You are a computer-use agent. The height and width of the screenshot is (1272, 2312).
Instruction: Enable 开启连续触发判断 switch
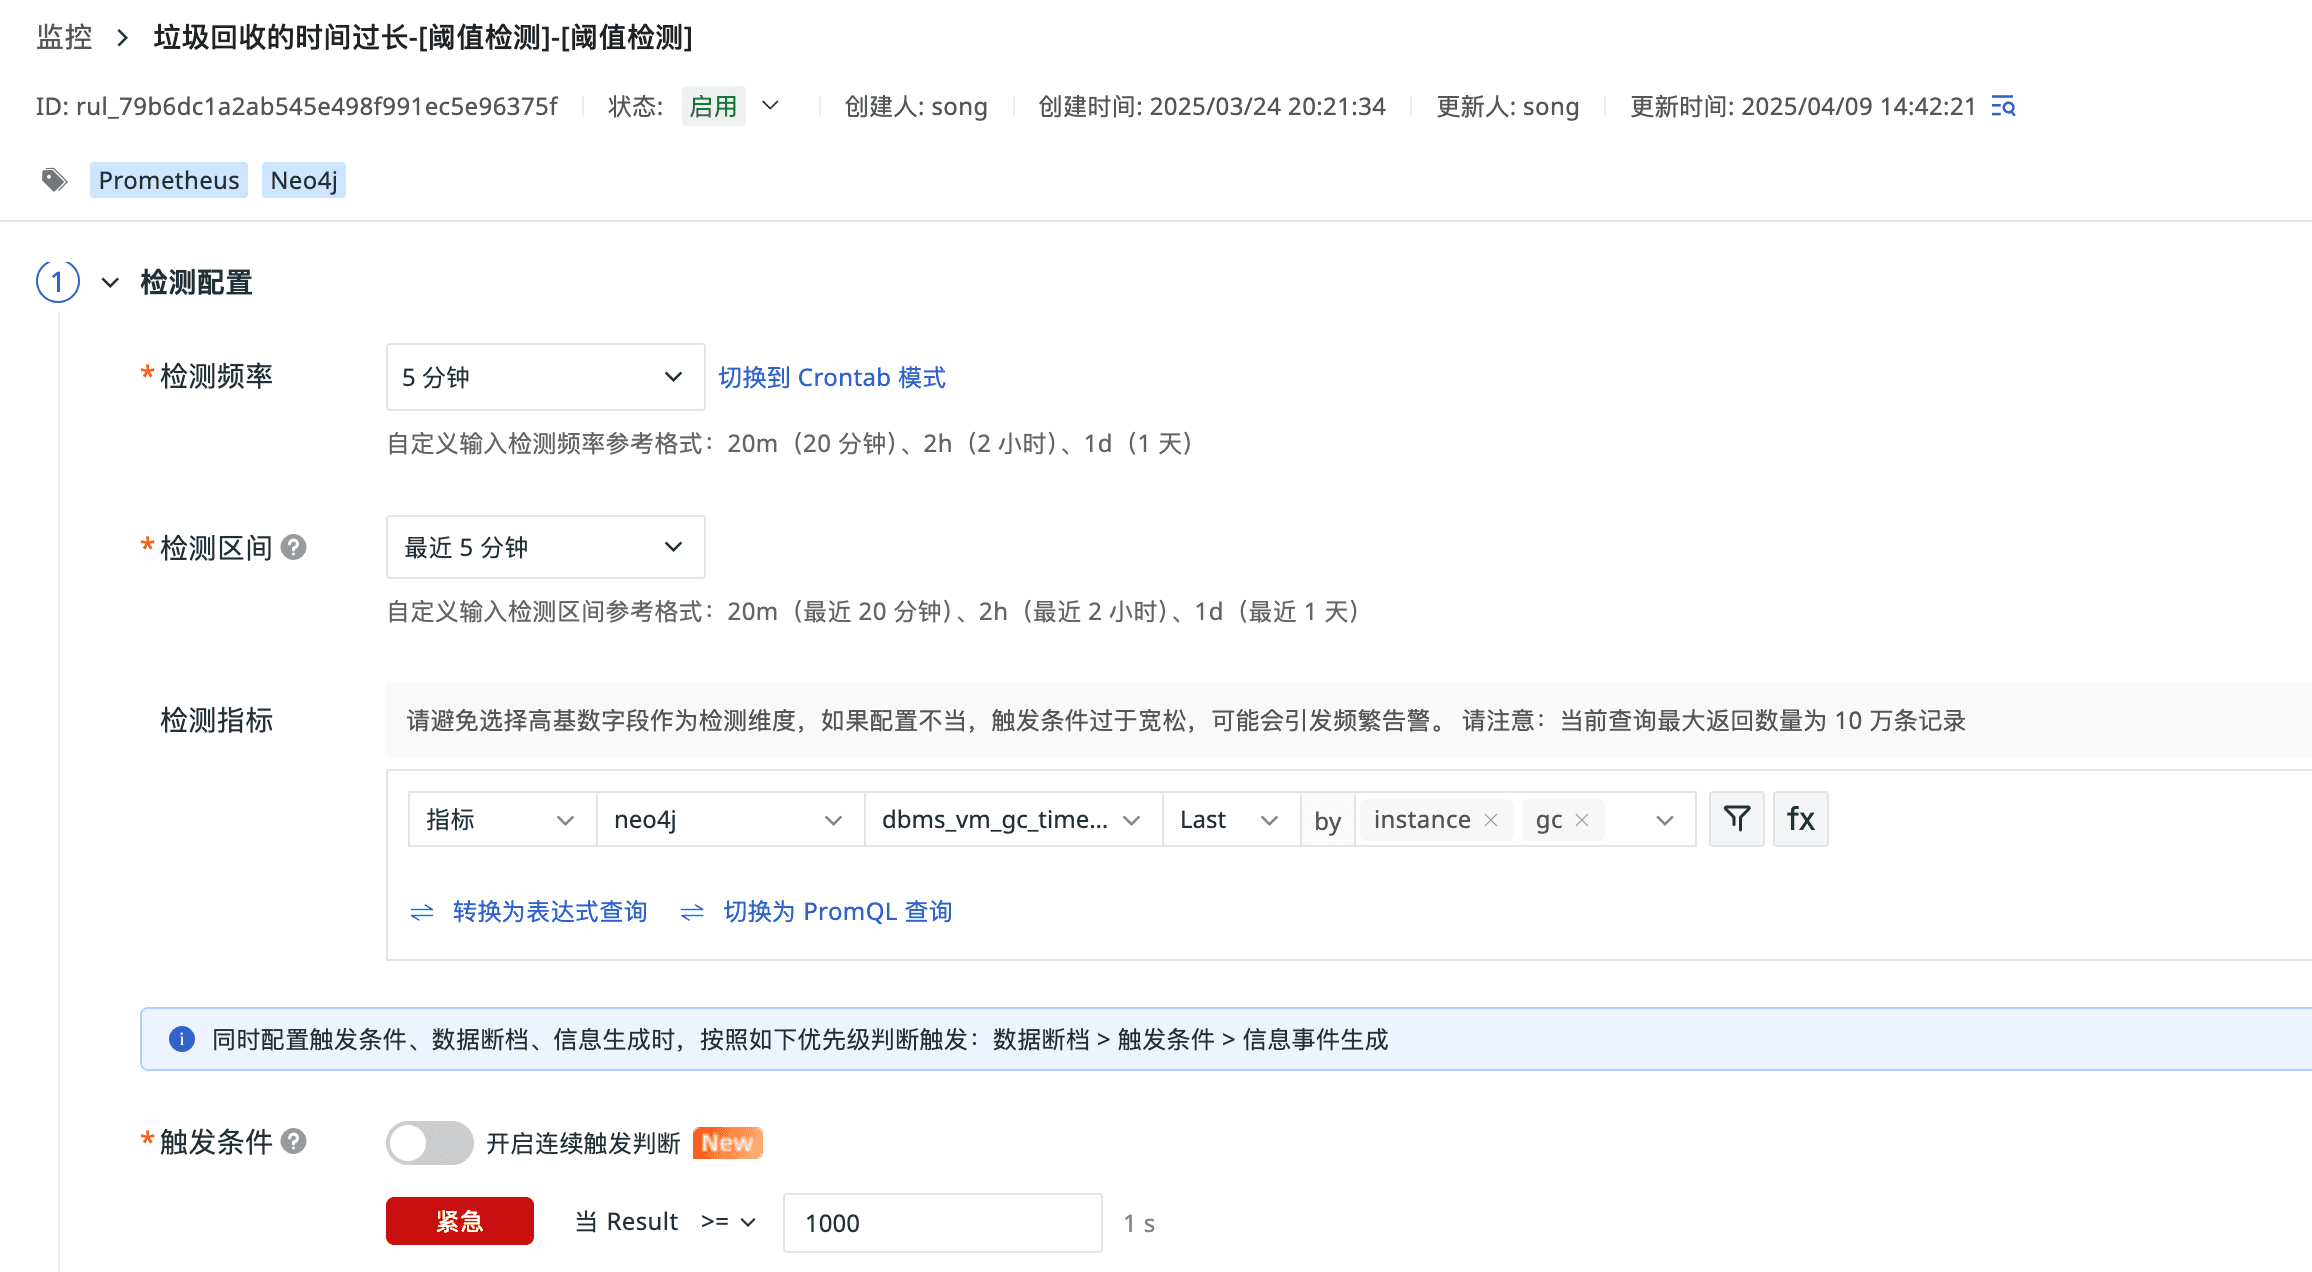coord(429,1142)
